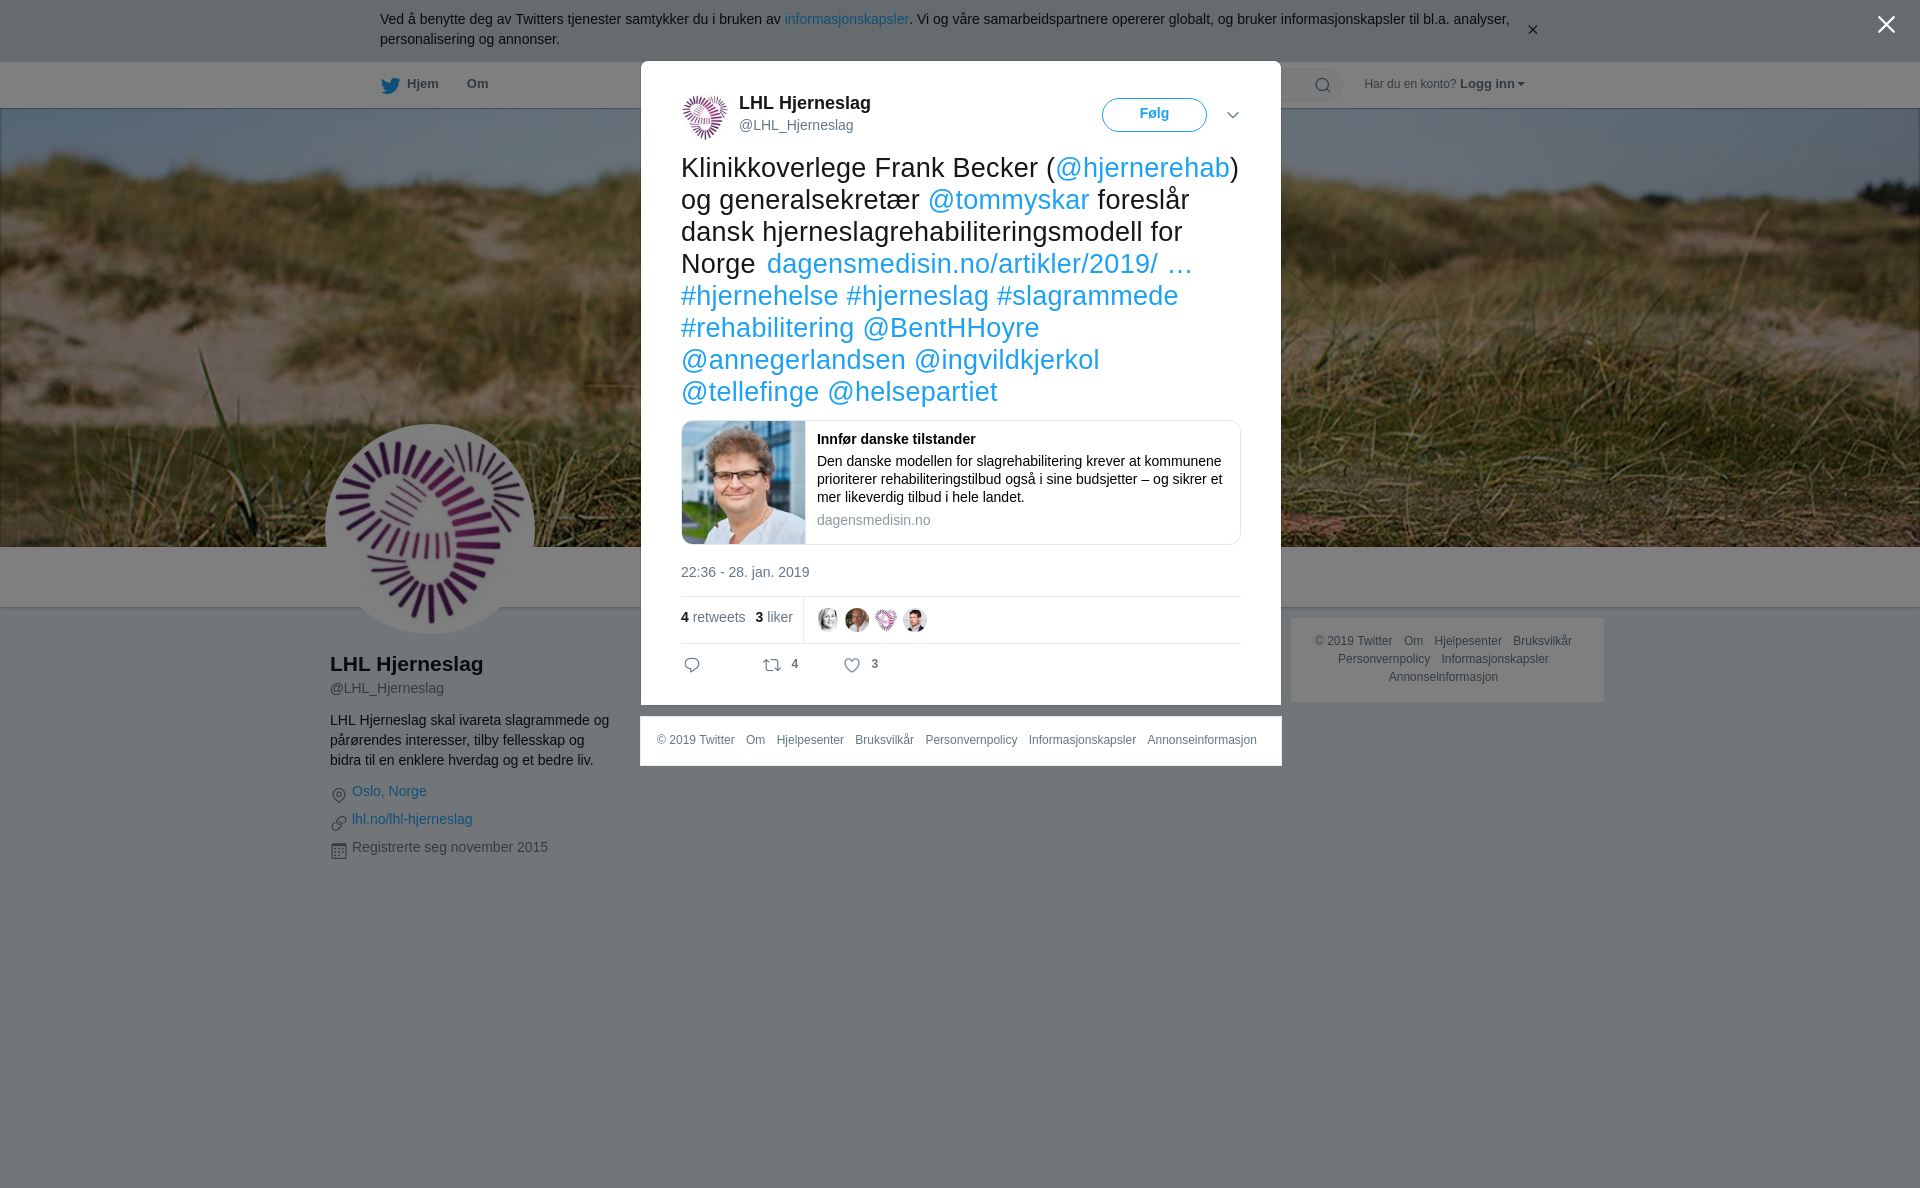This screenshot has width=1920, height=1188.
Task: Open the #slagrammede hashtag
Action: click(x=1087, y=296)
